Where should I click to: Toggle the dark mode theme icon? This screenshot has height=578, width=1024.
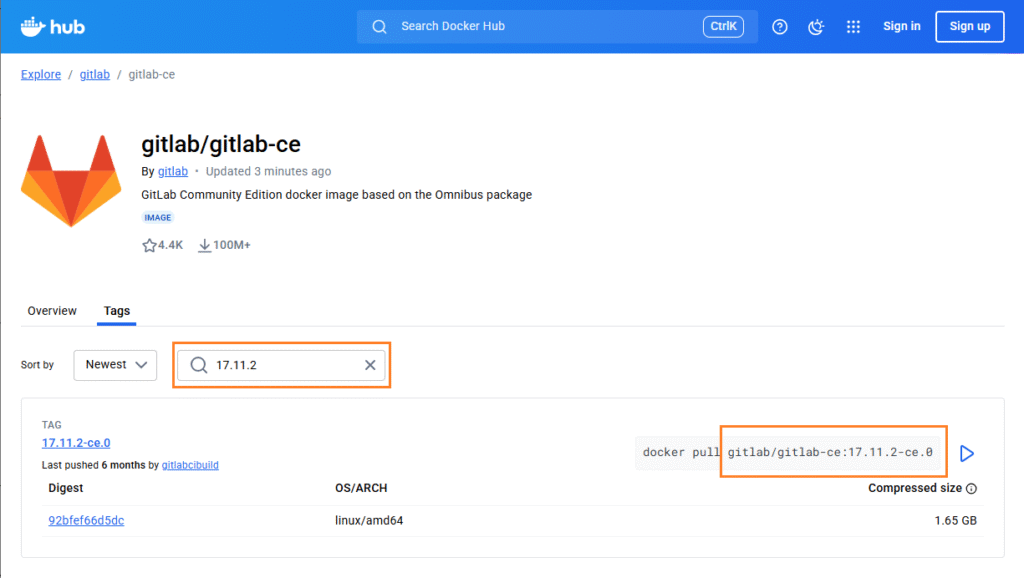(816, 27)
